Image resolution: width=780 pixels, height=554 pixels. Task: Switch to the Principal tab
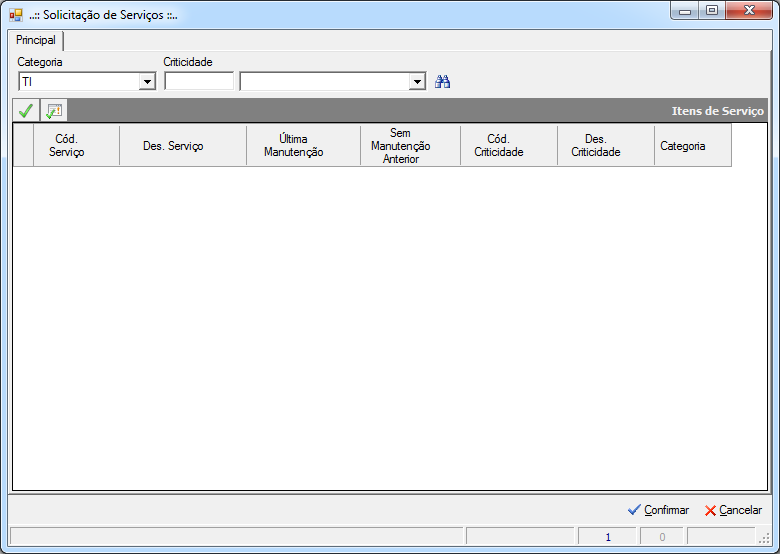36,40
